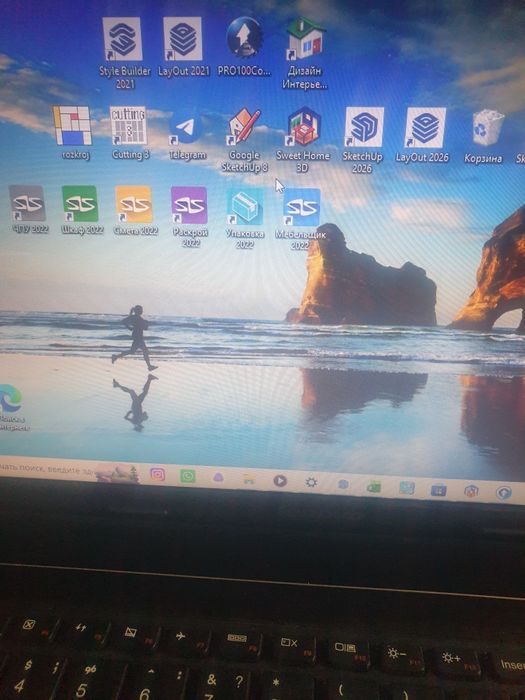Open the Cutting 3 shortcut

click(129, 125)
